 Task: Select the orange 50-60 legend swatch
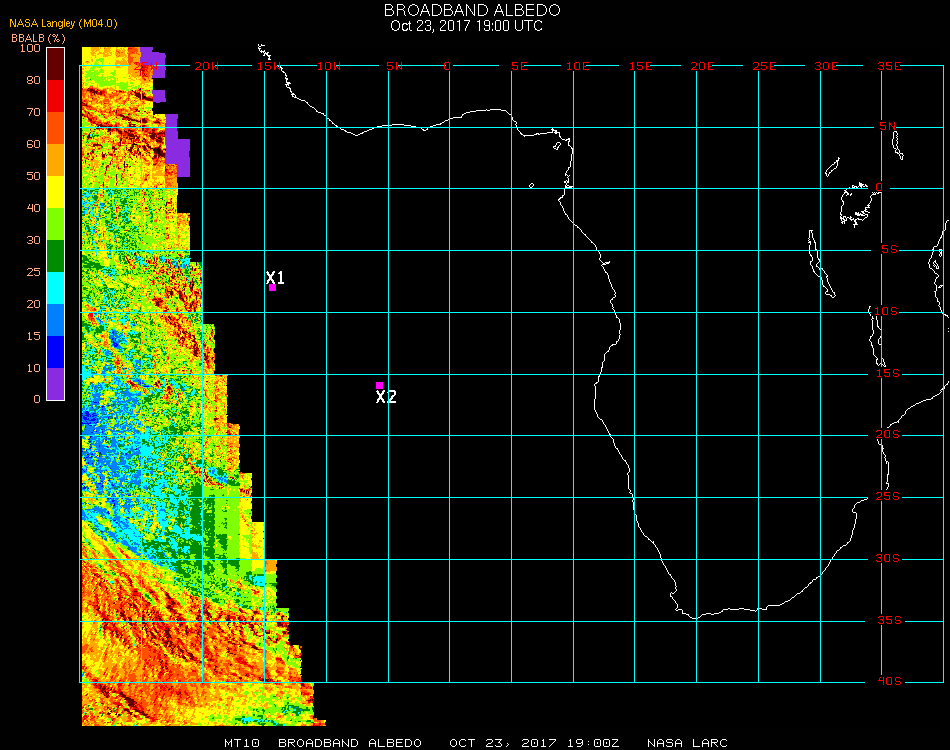56,160
